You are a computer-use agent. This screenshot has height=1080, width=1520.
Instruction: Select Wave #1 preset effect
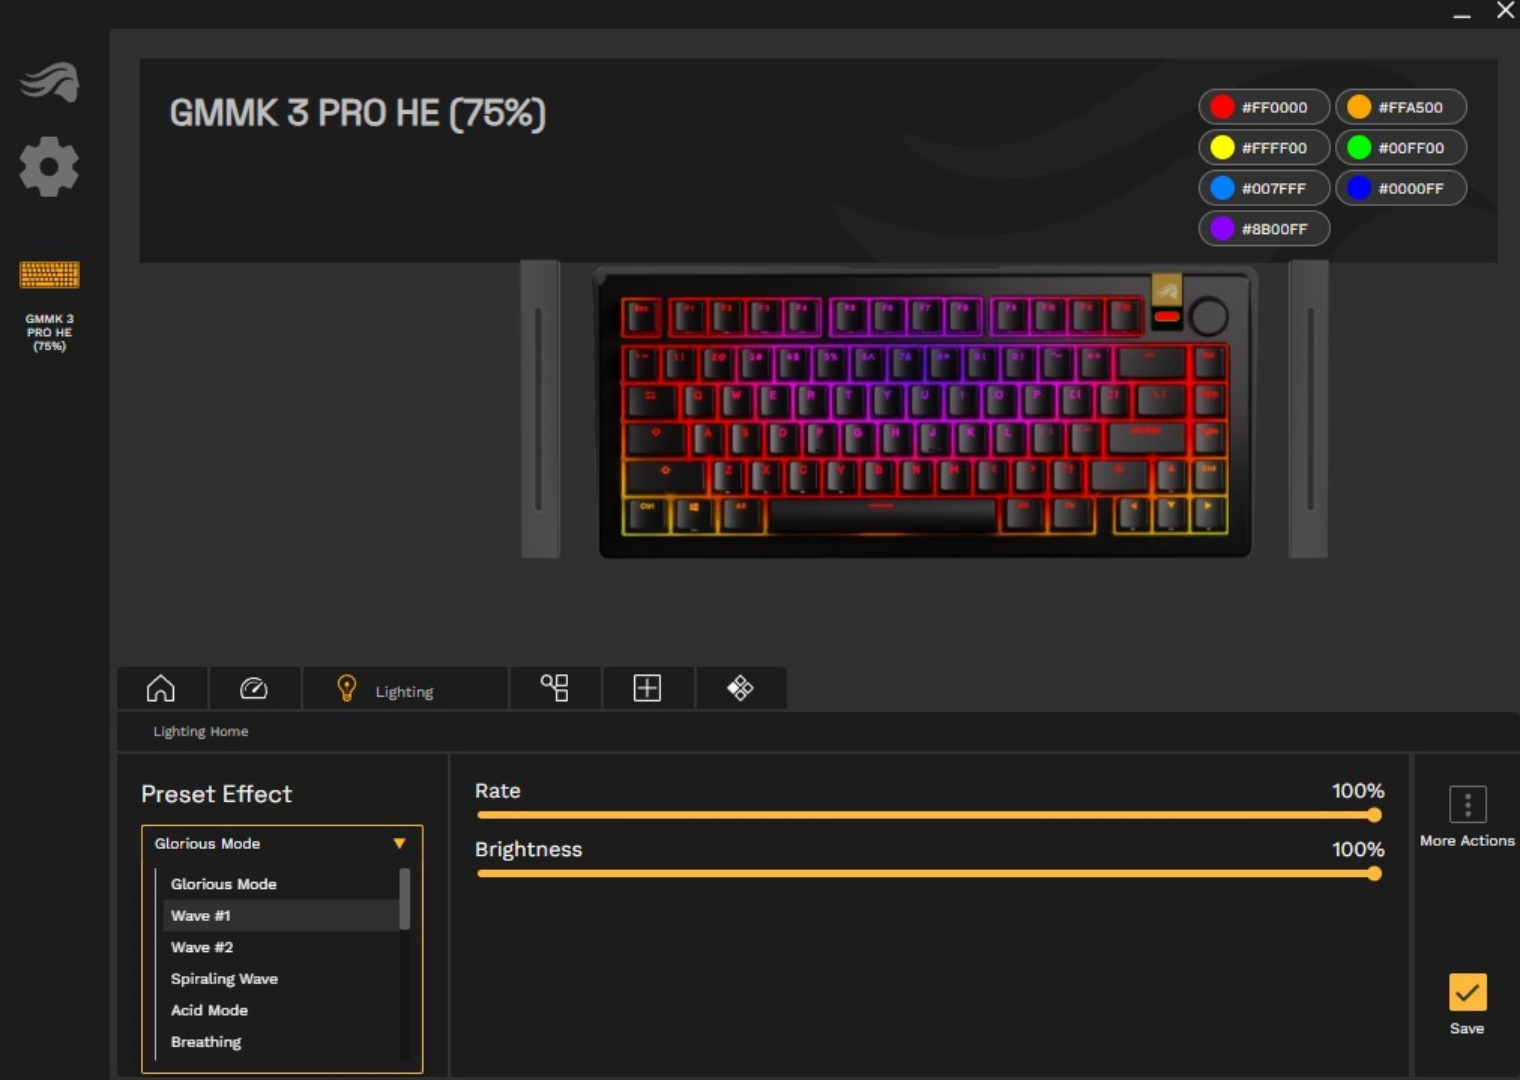(x=201, y=916)
